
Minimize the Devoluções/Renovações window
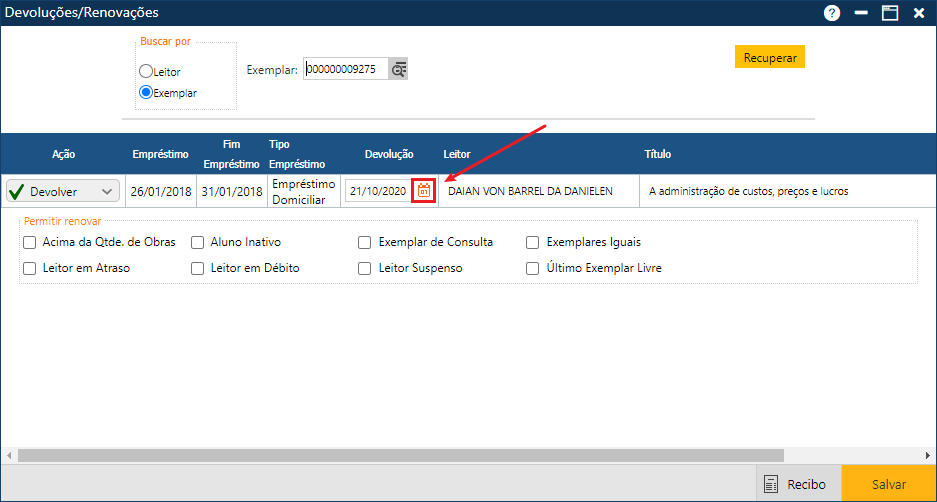tap(861, 13)
